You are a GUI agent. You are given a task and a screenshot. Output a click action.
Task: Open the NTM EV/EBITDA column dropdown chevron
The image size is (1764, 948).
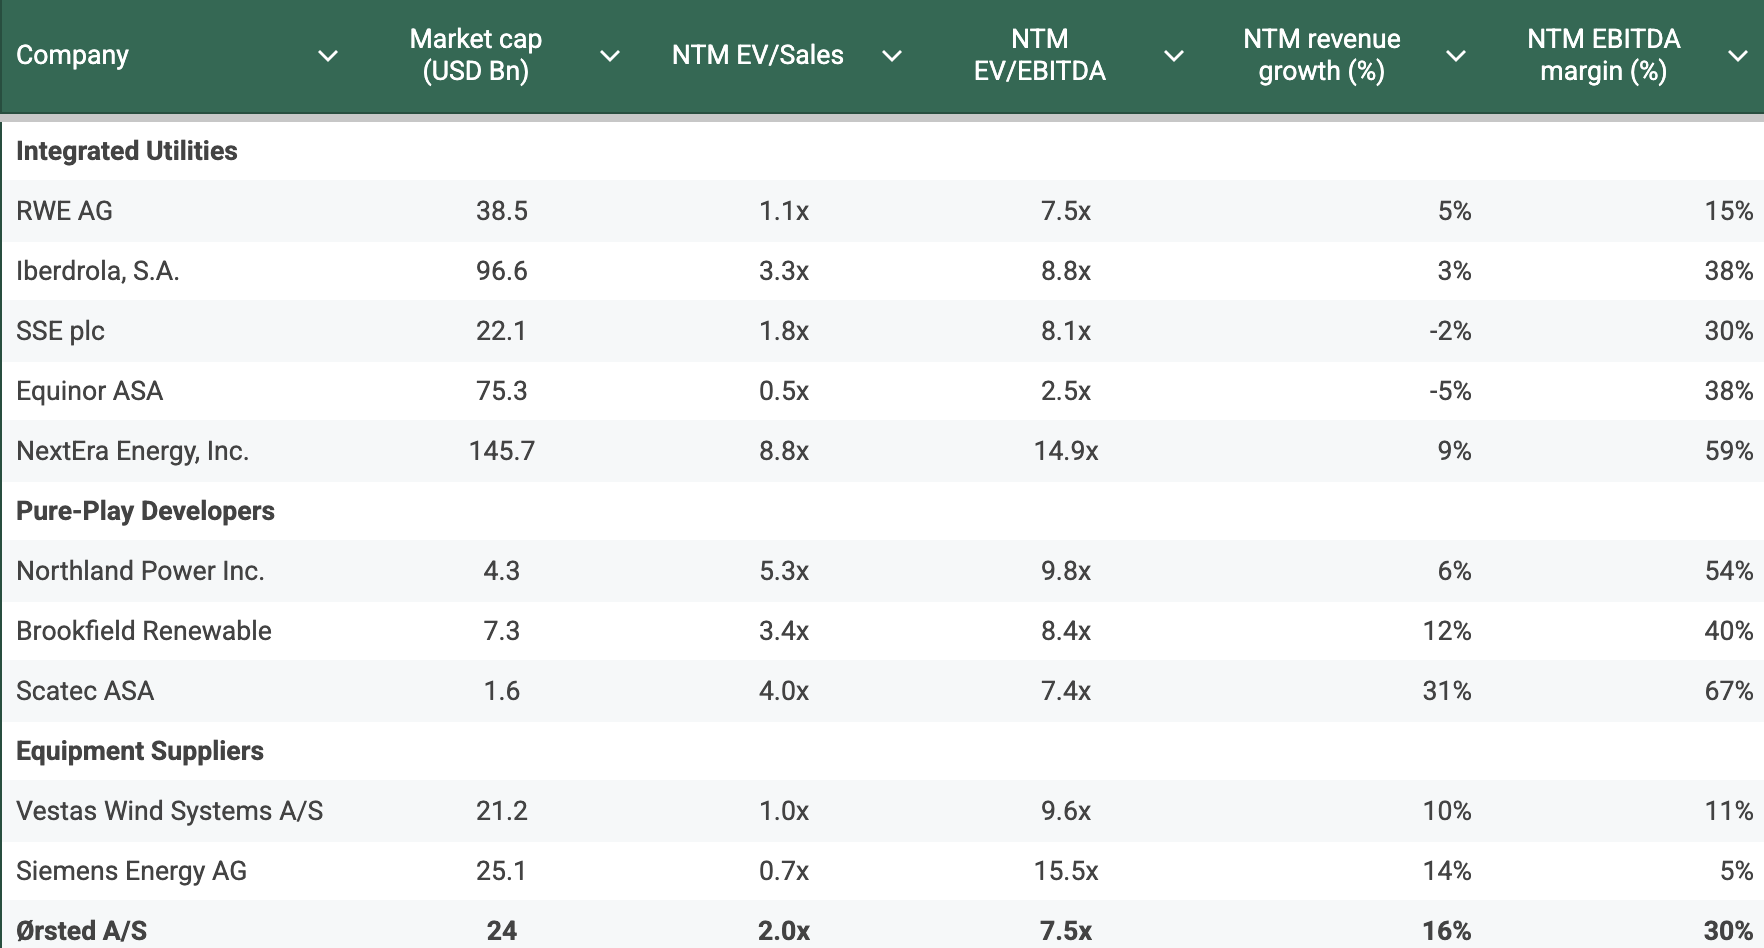coord(1174,56)
